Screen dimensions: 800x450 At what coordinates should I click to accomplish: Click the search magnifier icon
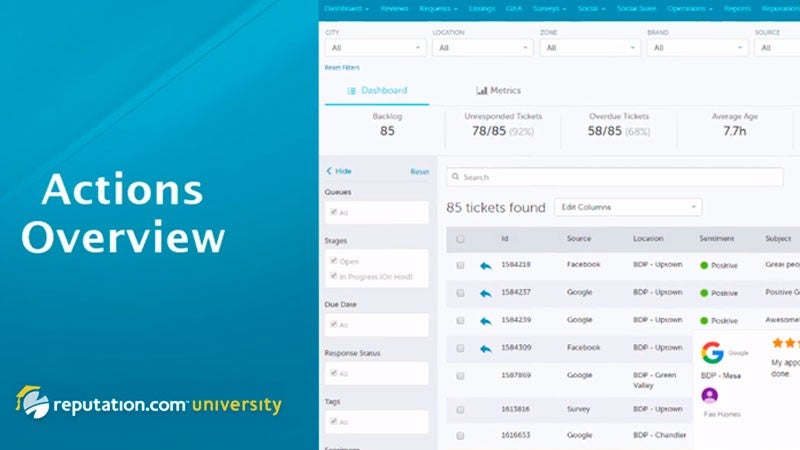tap(456, 177)
